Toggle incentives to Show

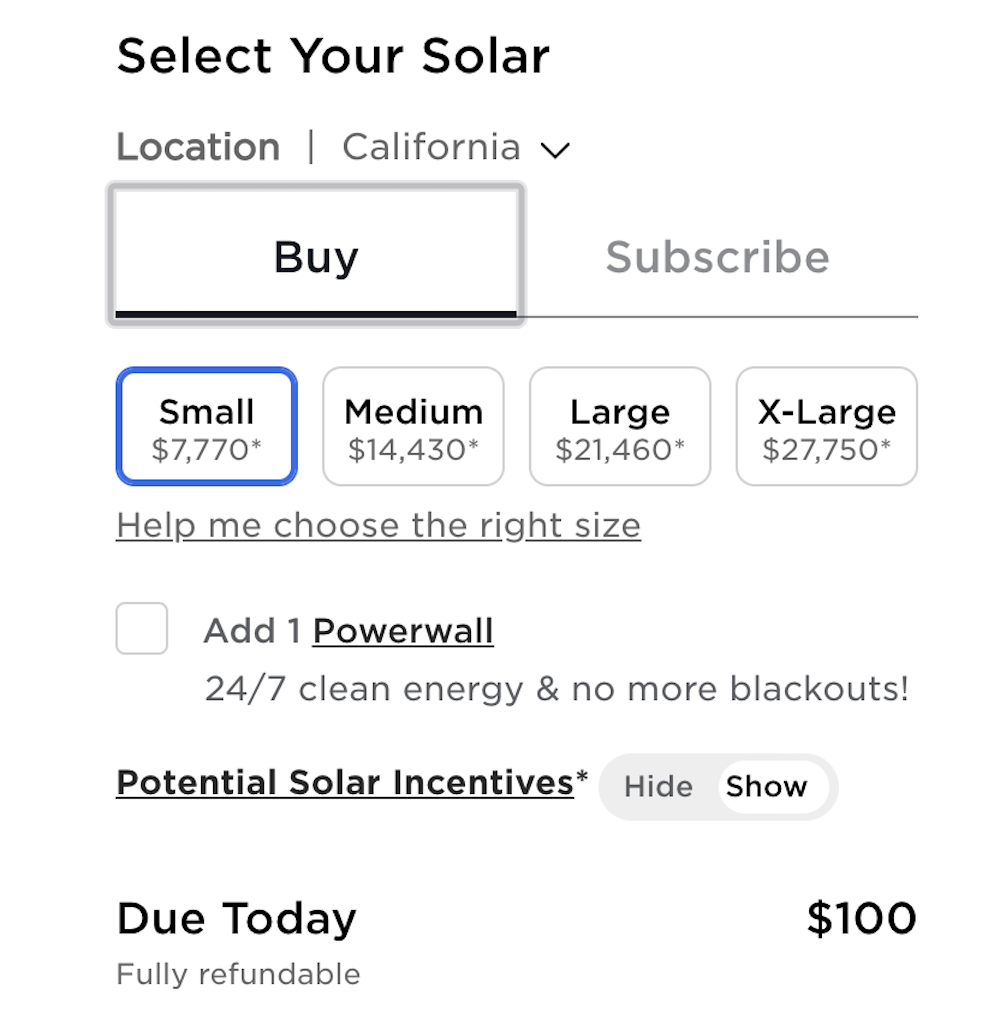(x=766, y=787)
